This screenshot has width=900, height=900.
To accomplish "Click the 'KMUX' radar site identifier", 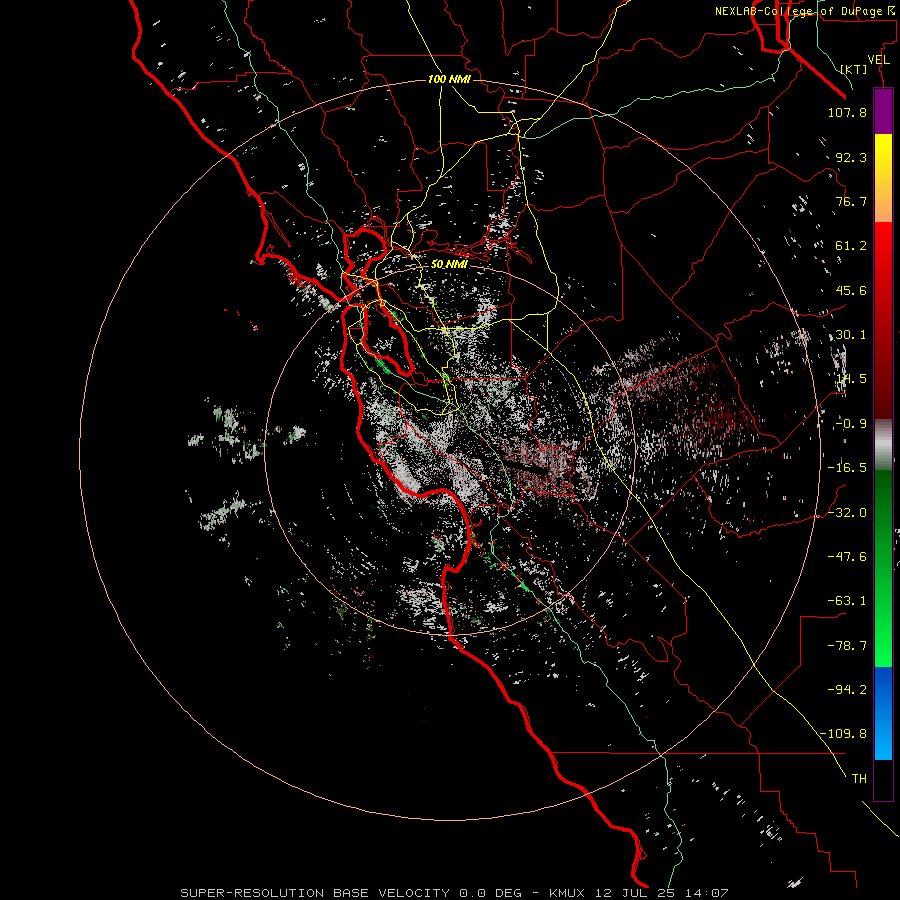I will coord(568,893).
